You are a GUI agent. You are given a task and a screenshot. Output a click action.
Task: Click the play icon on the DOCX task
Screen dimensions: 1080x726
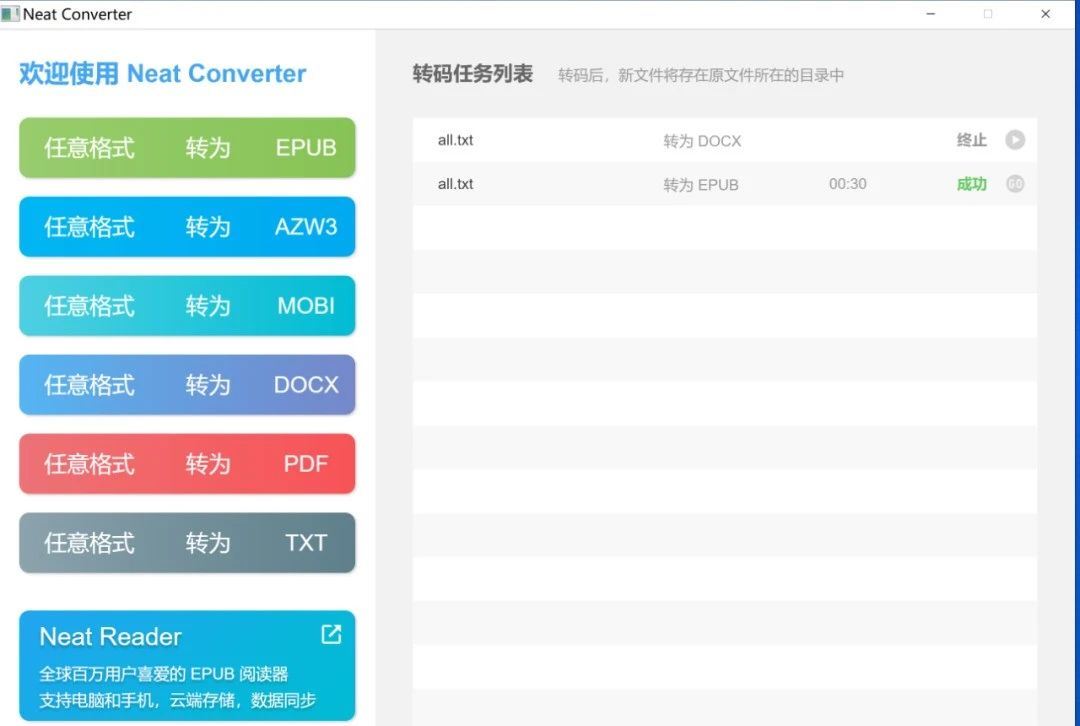click(x=1015, y=140)
